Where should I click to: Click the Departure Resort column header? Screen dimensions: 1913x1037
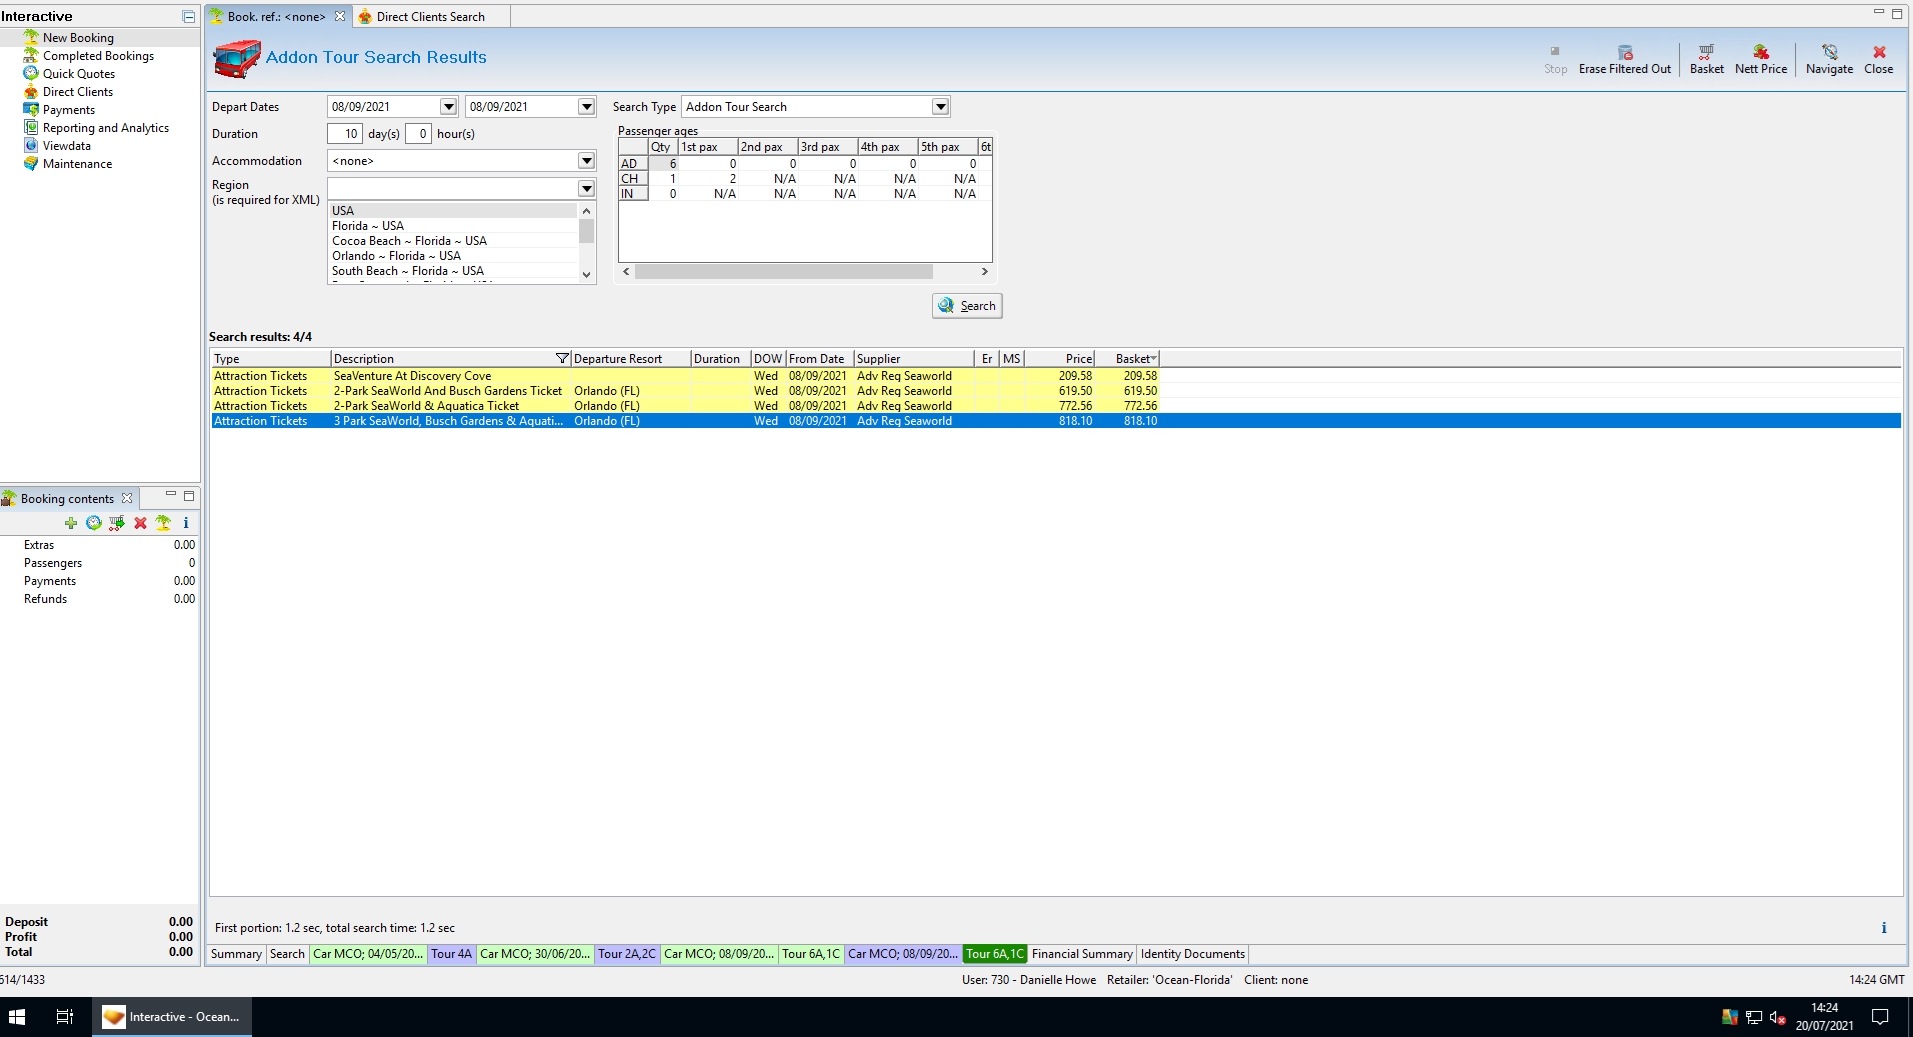630,358
